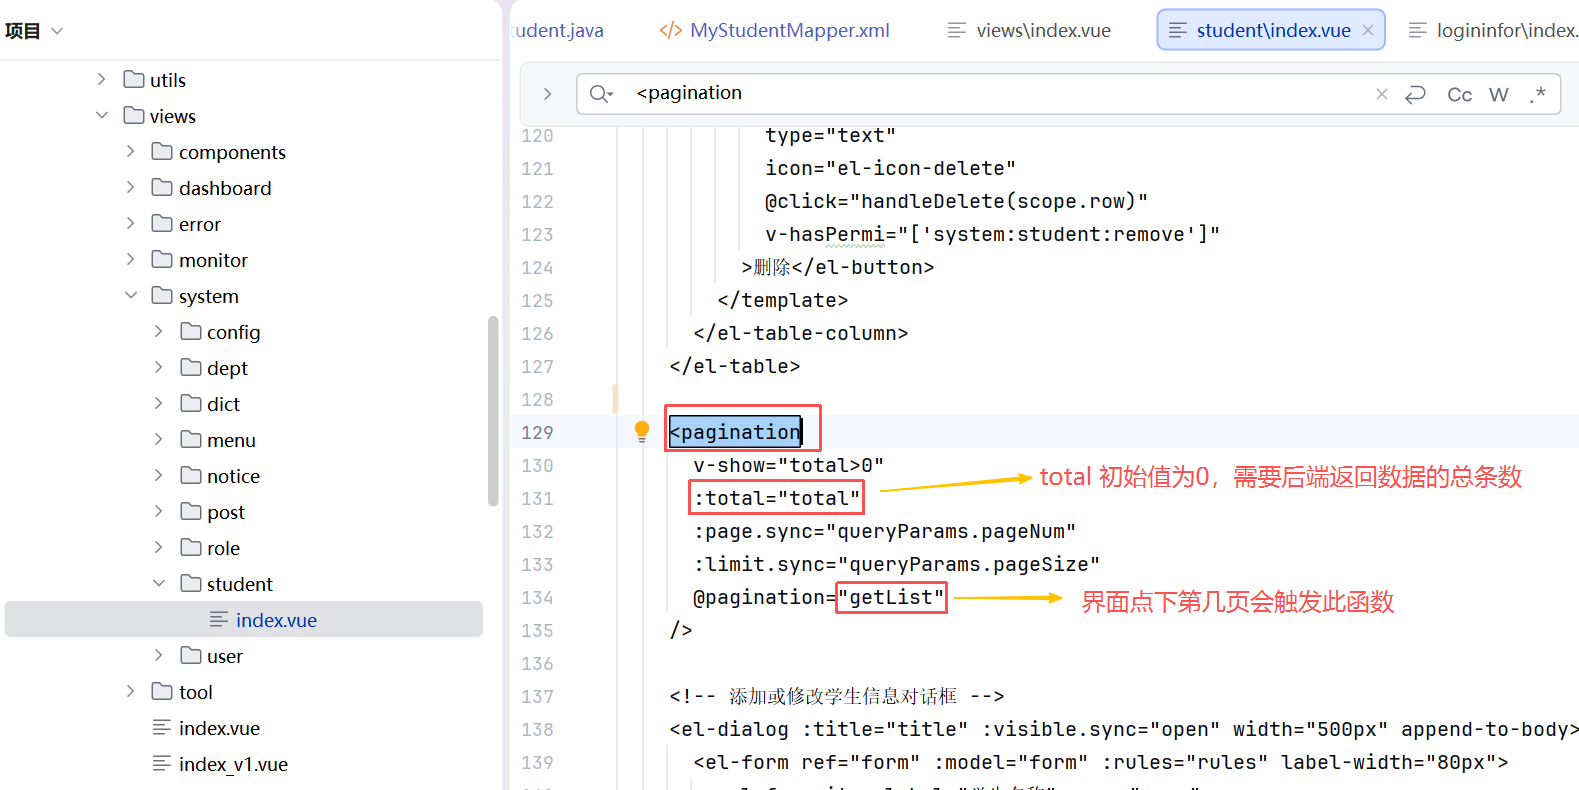Select the post folder icon
The height and width of the screenshot is (790, 1579).
pos(190,511)
